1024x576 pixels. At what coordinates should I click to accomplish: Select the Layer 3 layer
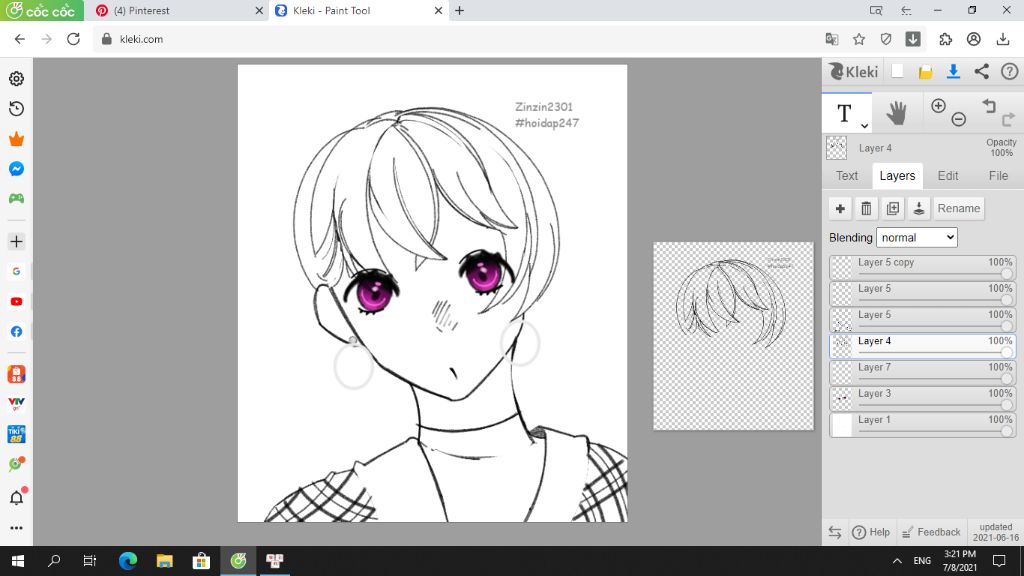(922, 399)
